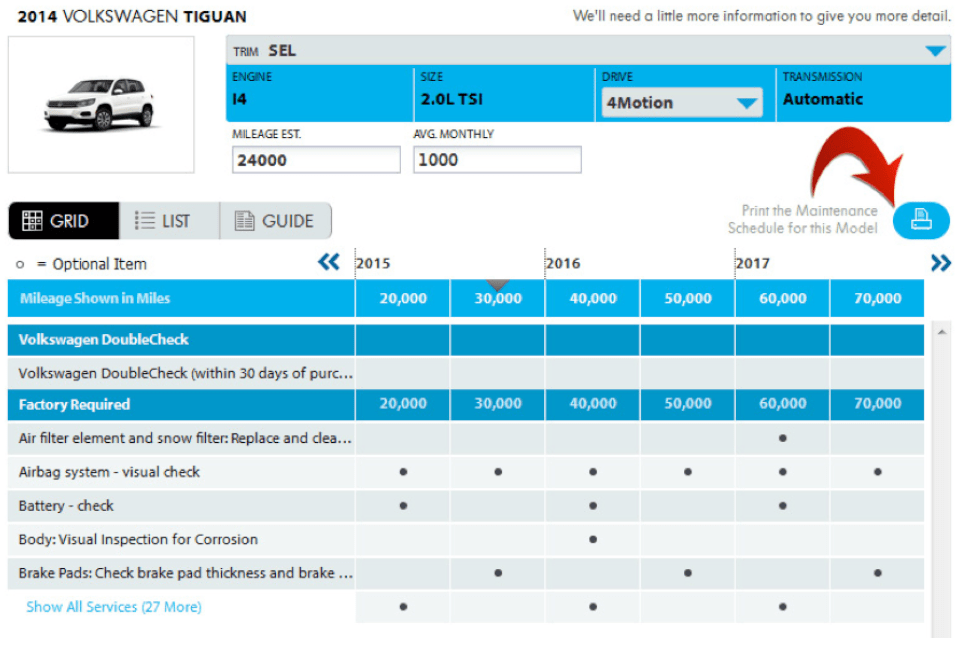Switch to GUIDE view tab
Screen dimensions: 956x654
[x=276, y=221]
